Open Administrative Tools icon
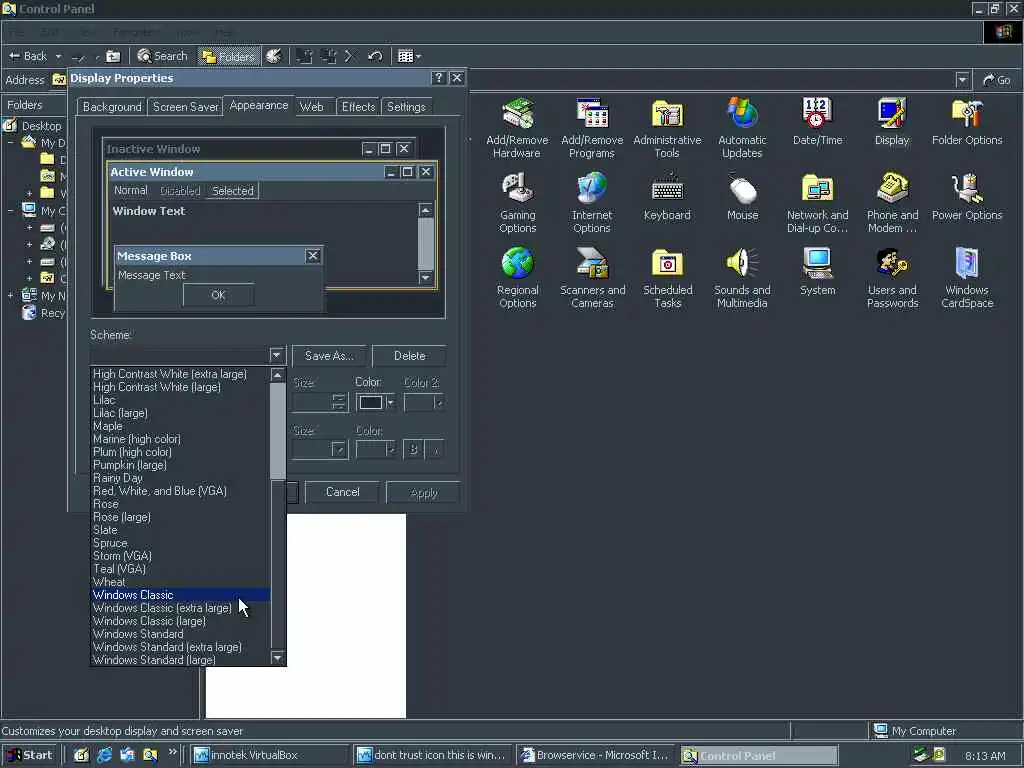This screenshot has width=1024, height=768. pos(667,128)
